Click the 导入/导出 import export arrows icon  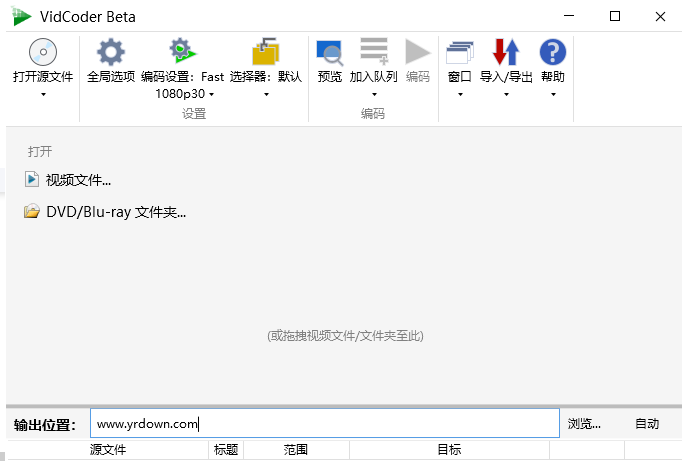click(x=506, y=52)
